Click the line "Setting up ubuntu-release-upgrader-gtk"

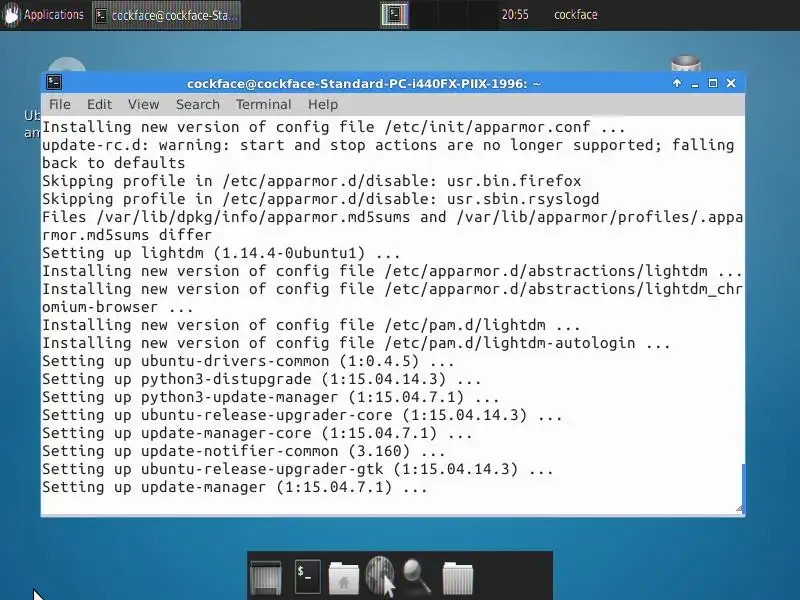click(x=297, y=469)
